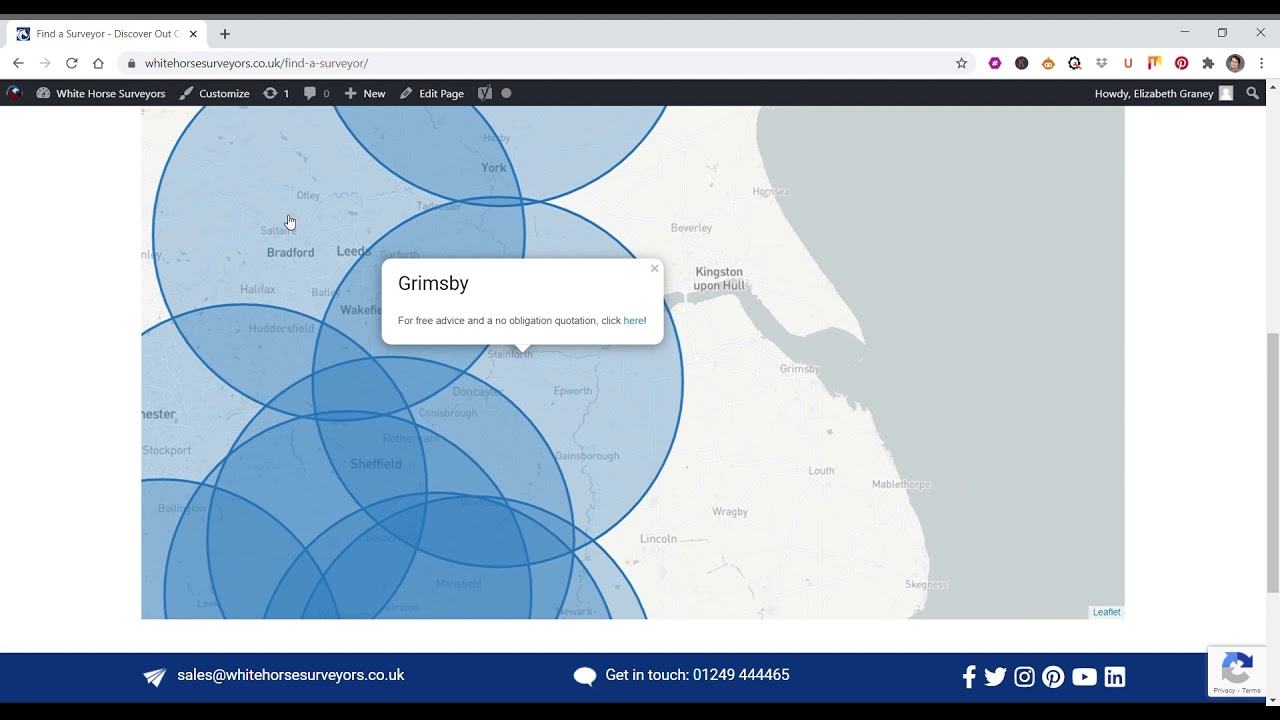Open the Dropbox extension icon
This screenshot has width=1280, height=720.
(1102, 63)
